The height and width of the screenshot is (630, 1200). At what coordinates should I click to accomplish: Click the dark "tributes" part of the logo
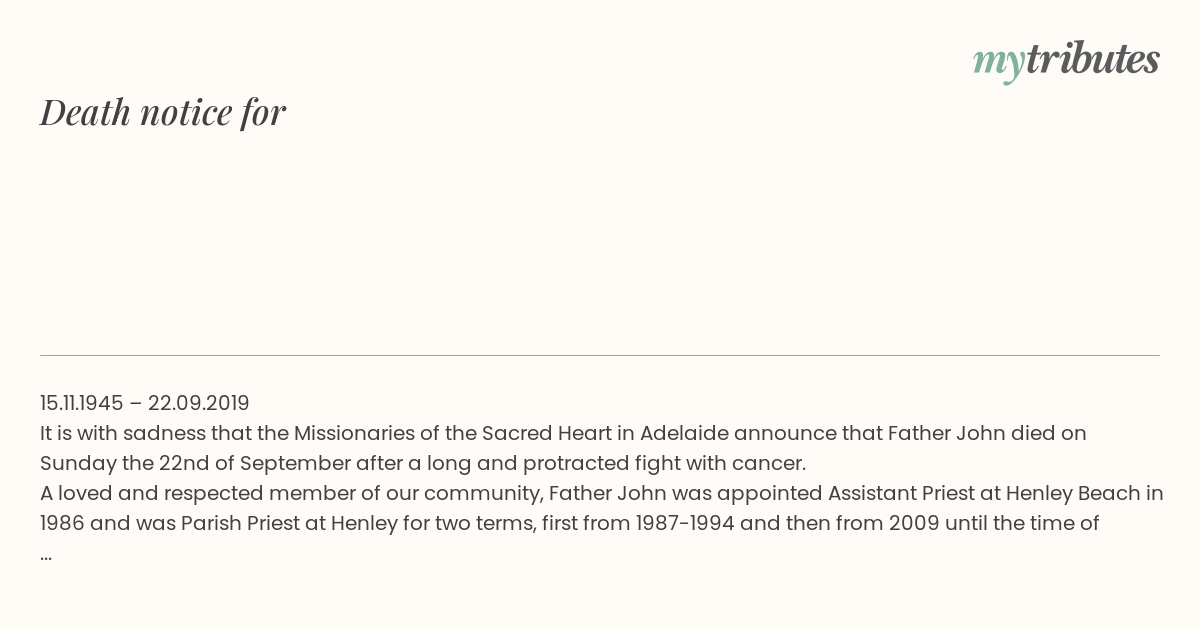[x=1092, y=59]
